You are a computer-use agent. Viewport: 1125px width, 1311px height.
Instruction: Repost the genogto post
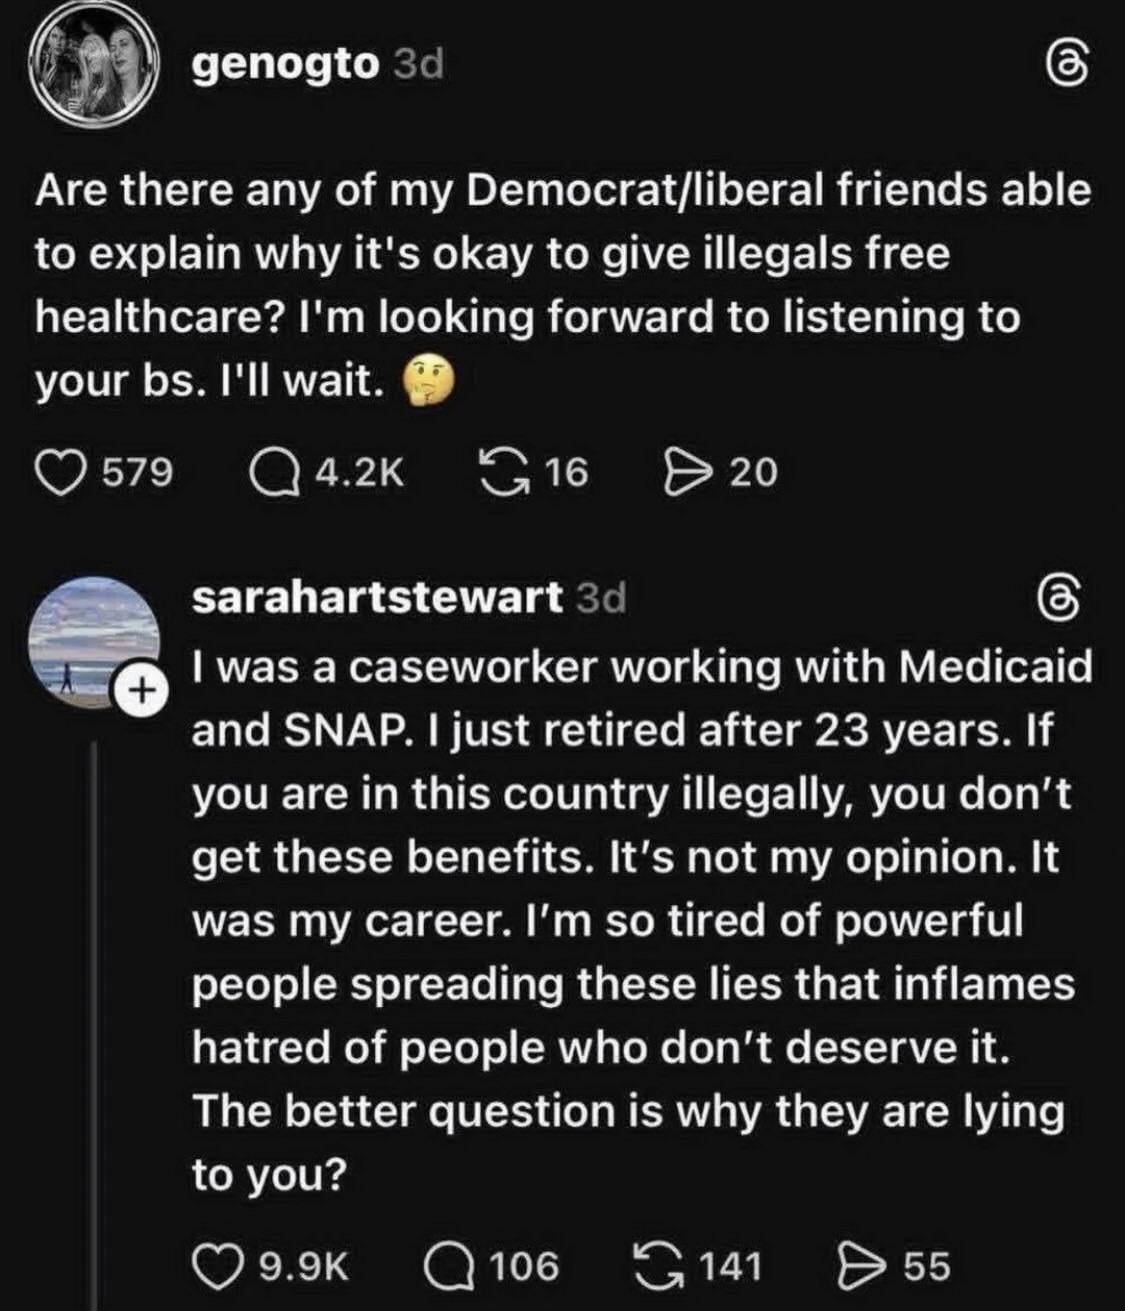pos(505,471)
